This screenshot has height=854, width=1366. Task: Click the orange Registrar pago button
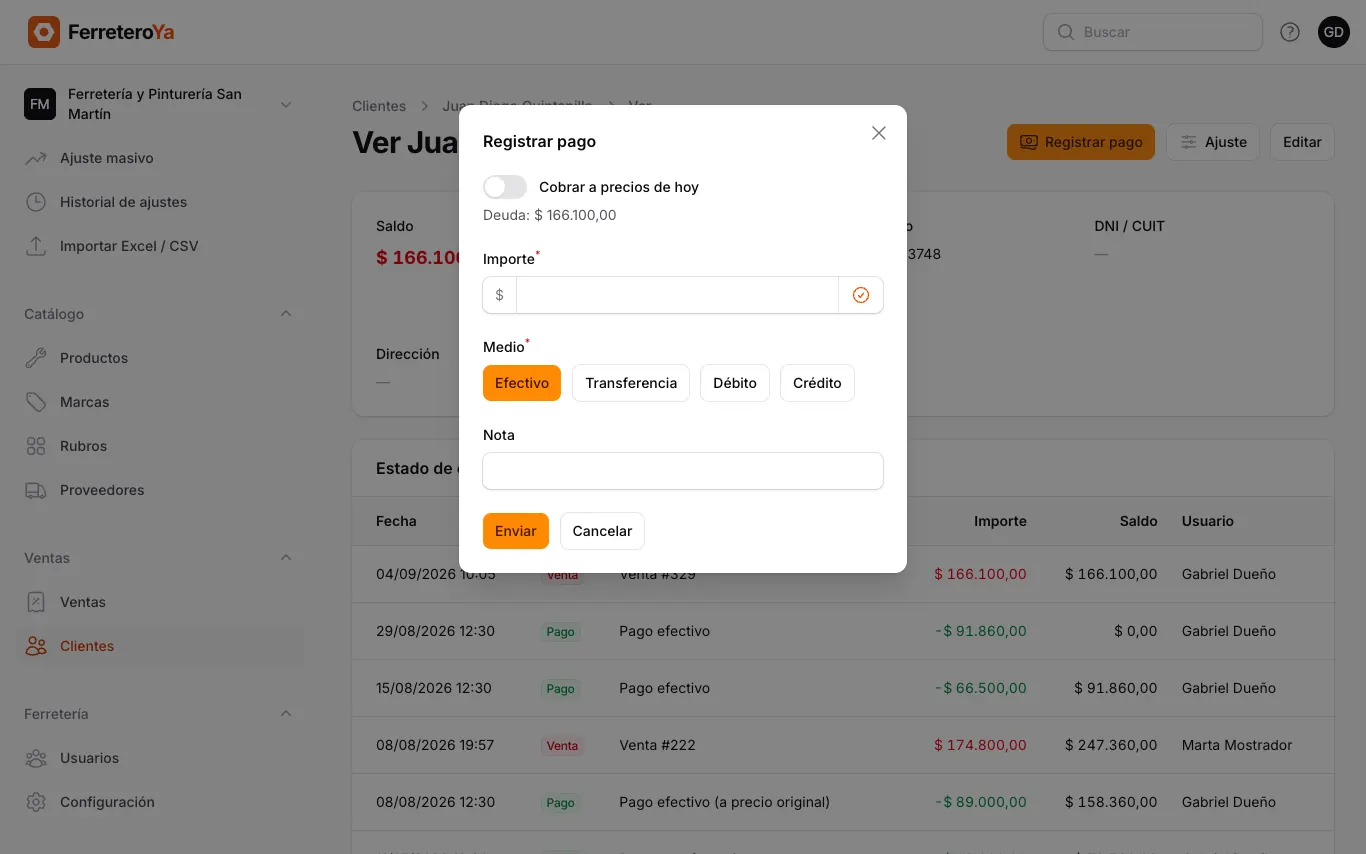click(1081, 142)
